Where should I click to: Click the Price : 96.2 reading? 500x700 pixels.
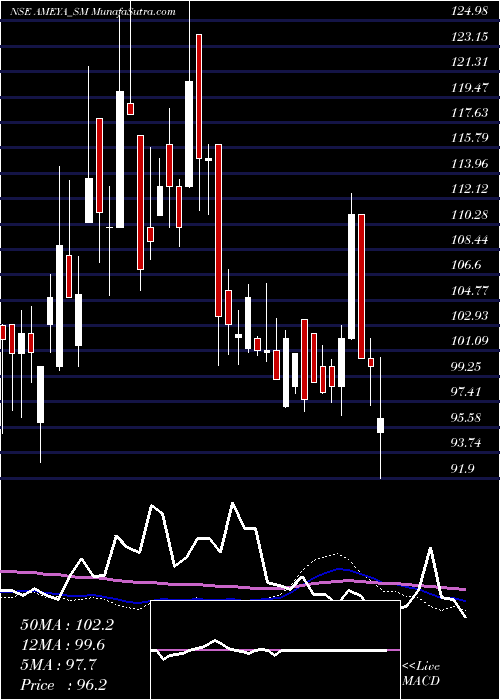tap(63, 685)
